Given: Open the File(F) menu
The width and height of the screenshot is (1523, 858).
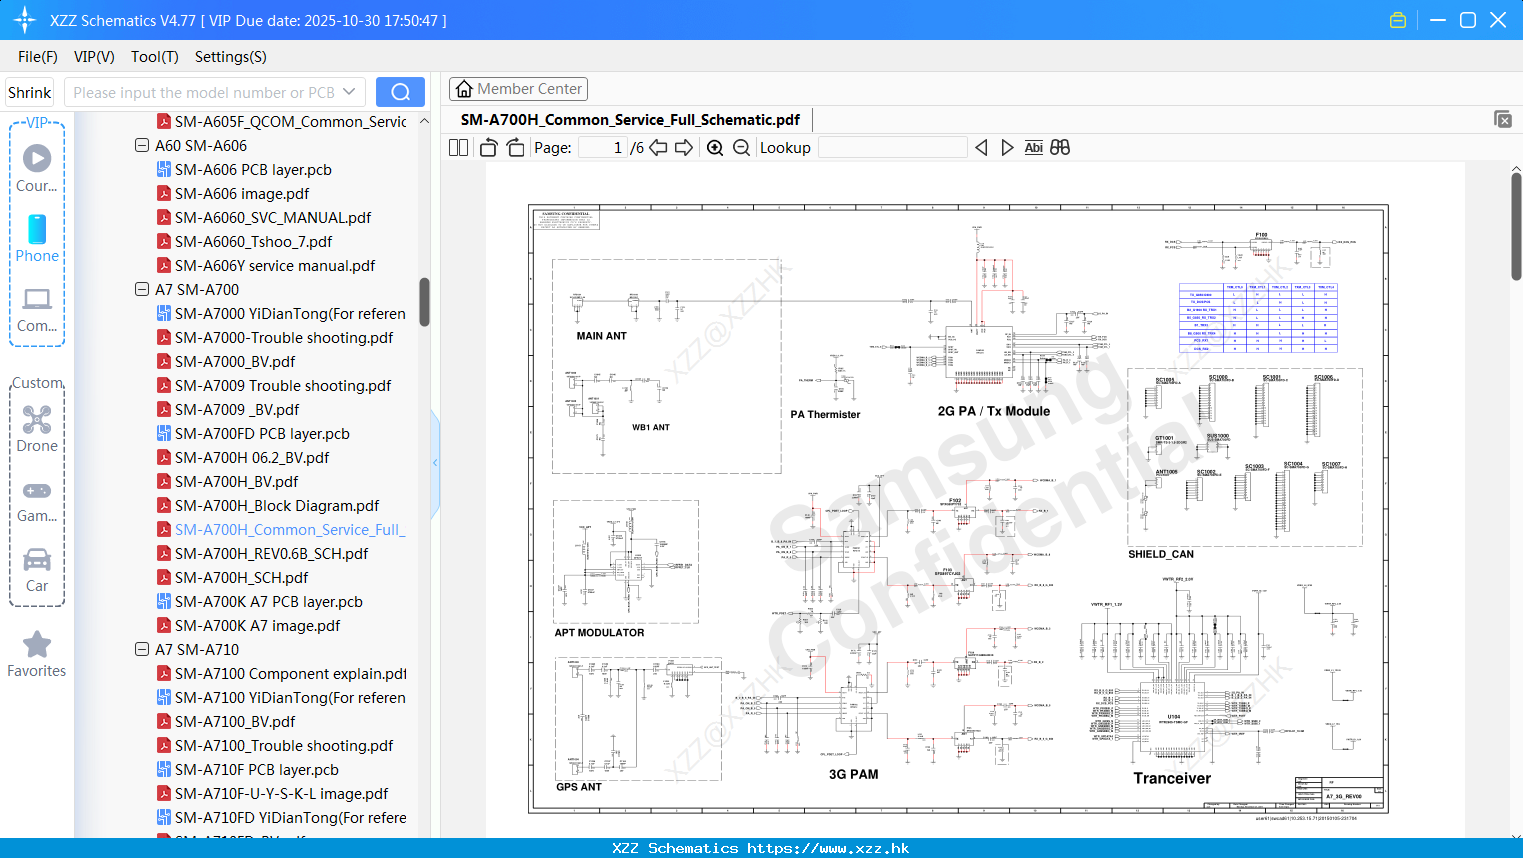Looking at the screenshot, I should [x=38, y=57].
